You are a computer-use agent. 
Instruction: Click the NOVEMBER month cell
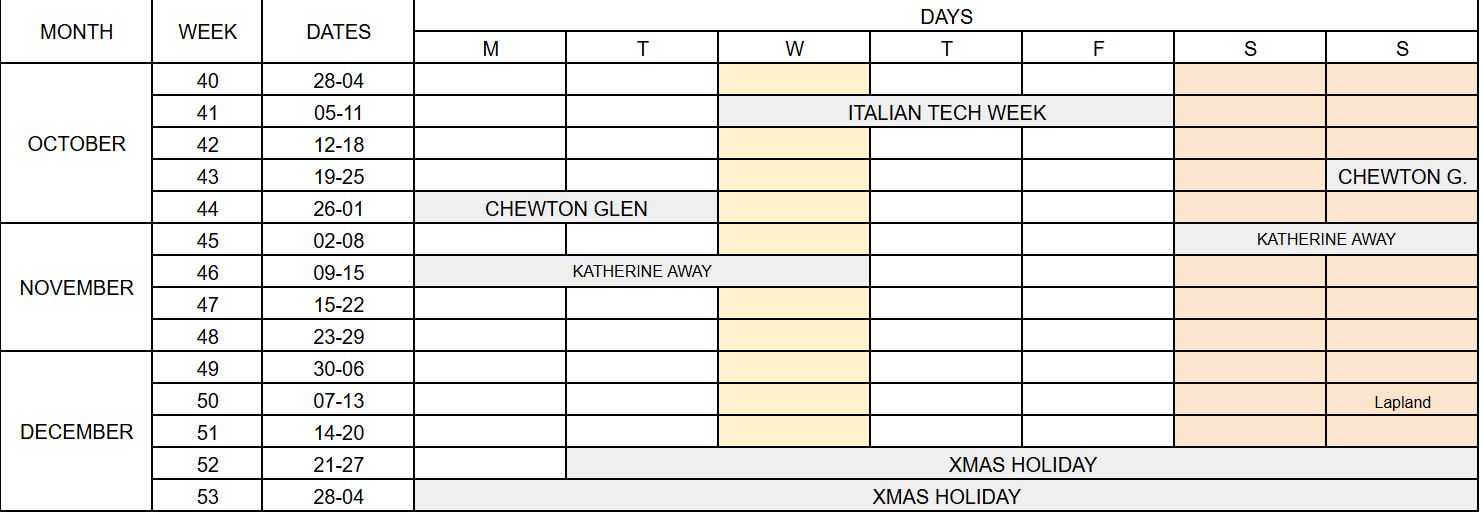[x=77, y=288]
